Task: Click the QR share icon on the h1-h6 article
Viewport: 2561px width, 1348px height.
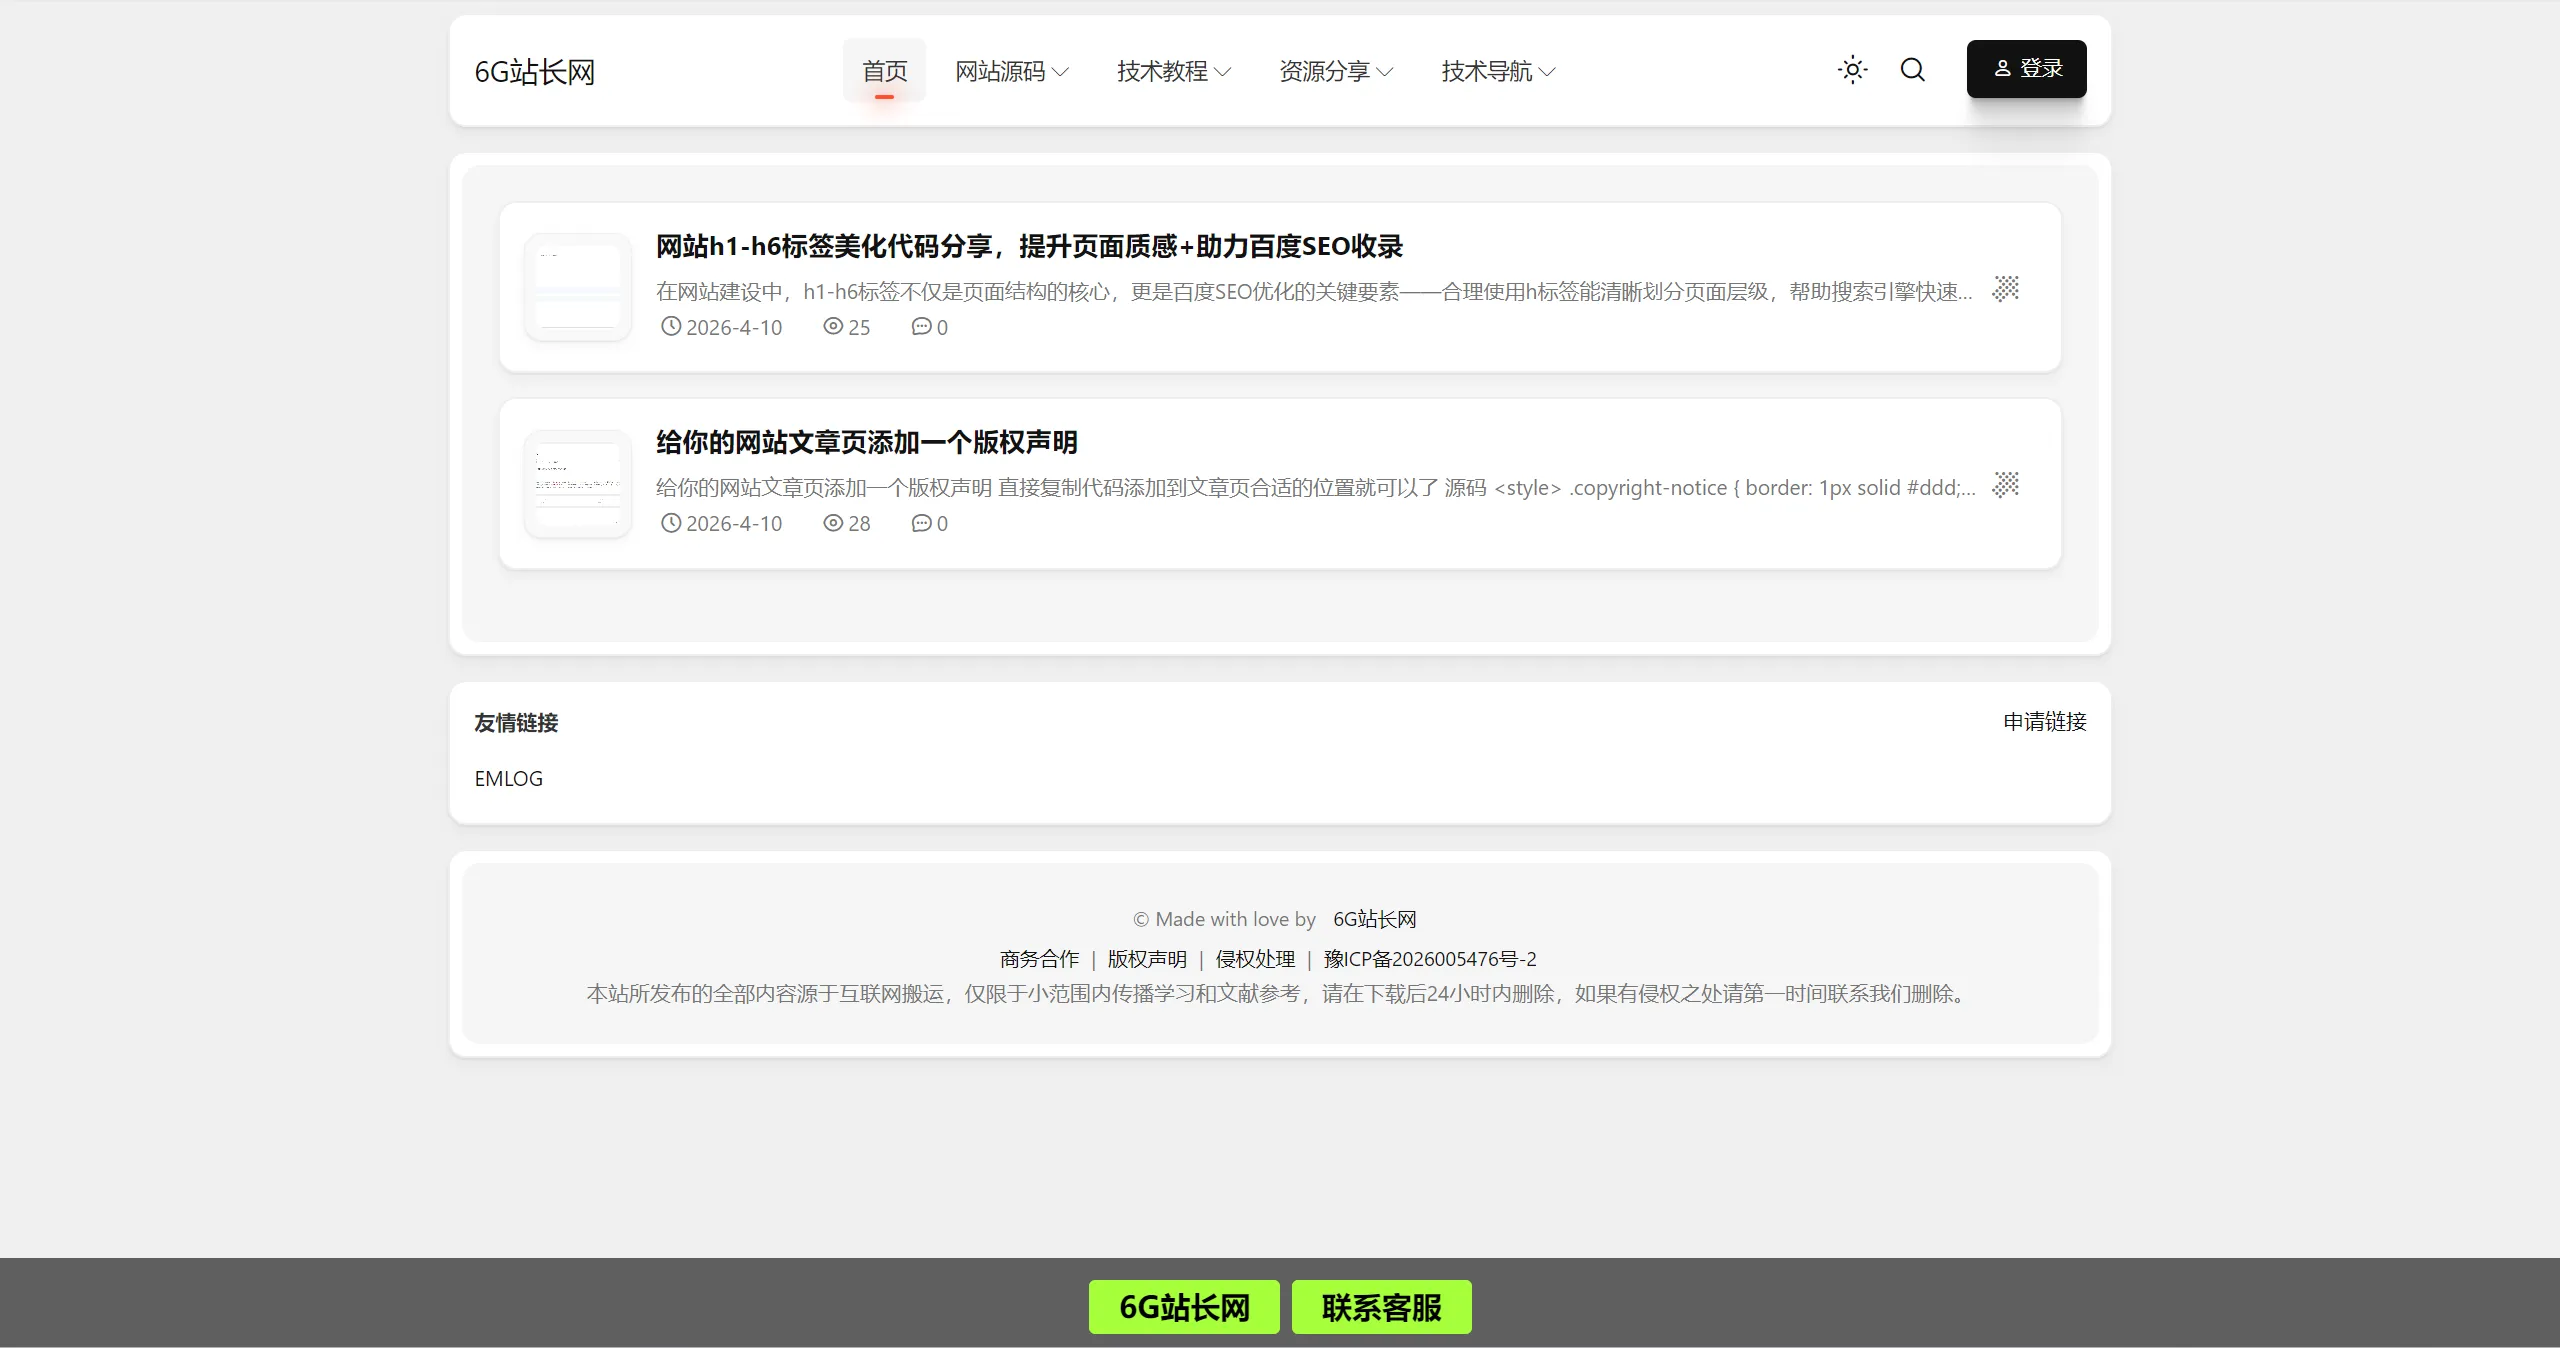Action: click(2007, 289)
